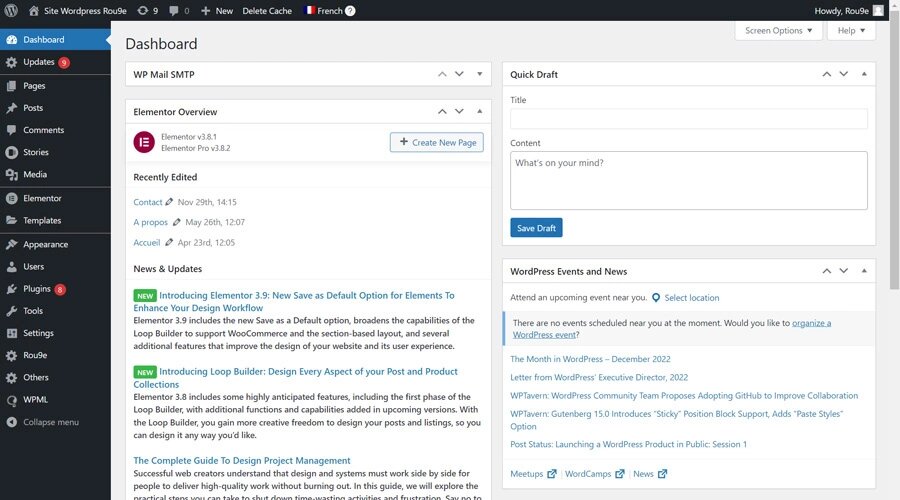The height and width of the screenshot is (500, 900).
Task: Click the What's on your mind textarea
Action: coord(689,180)
